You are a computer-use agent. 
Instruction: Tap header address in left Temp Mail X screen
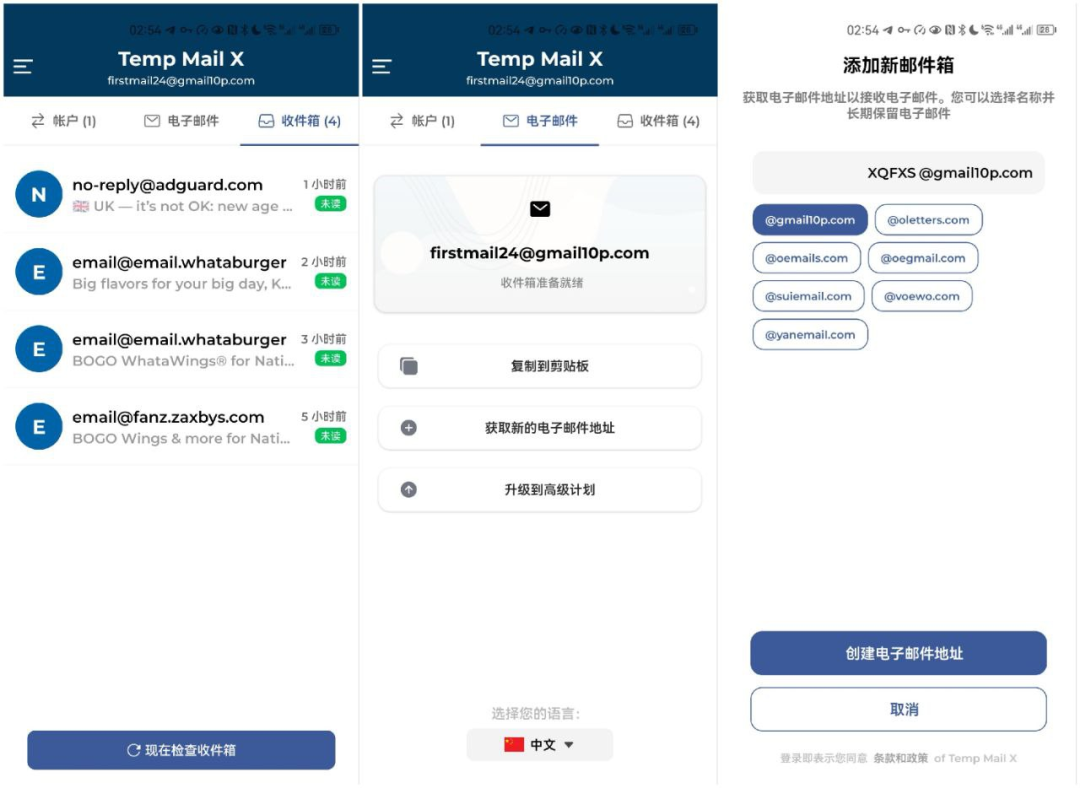tap(181, 81)
